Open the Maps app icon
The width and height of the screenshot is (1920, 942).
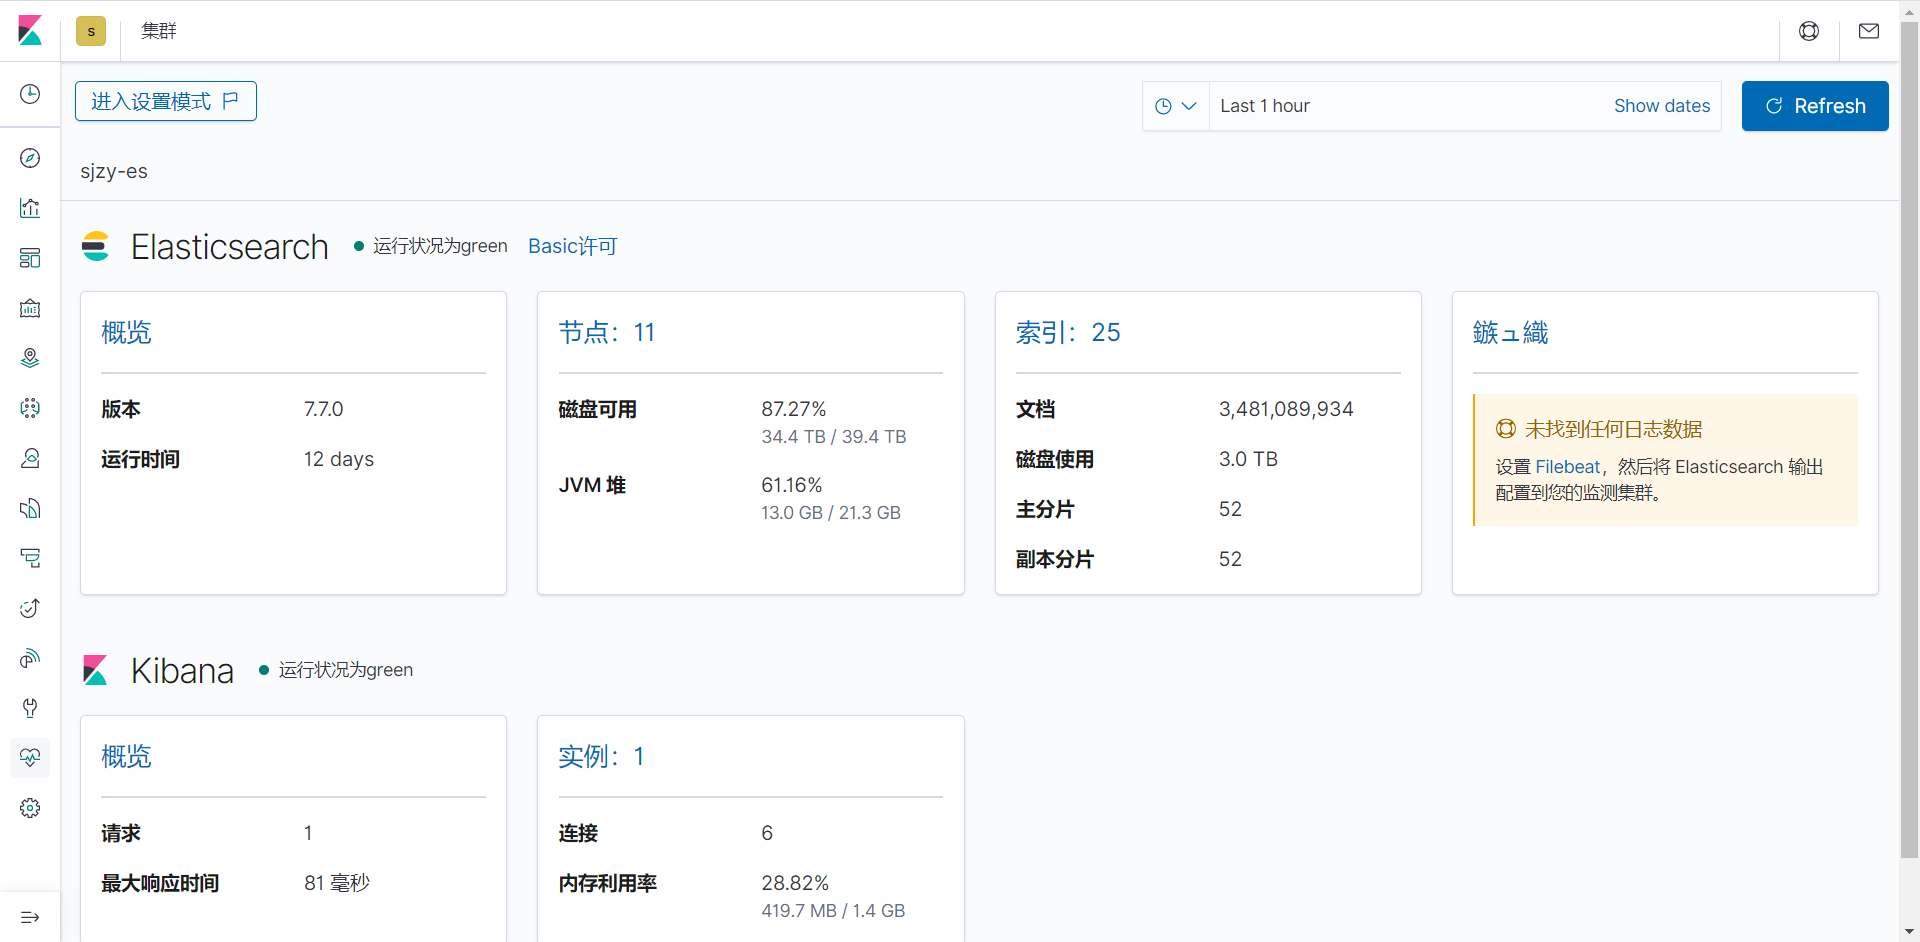pyautogui.click(x=30, y=357)
